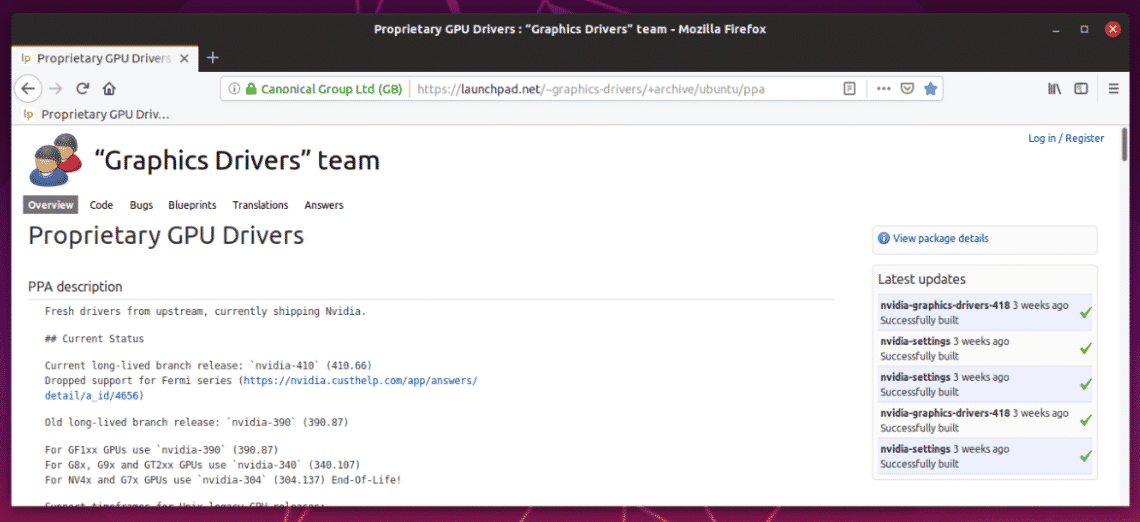The image size is (1140, 522).
Task: Click the PPA description heading
Action: (75, 287)
